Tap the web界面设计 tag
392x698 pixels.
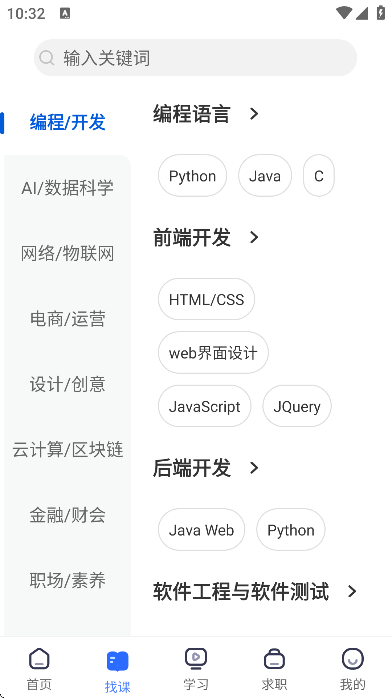point(213,353)
